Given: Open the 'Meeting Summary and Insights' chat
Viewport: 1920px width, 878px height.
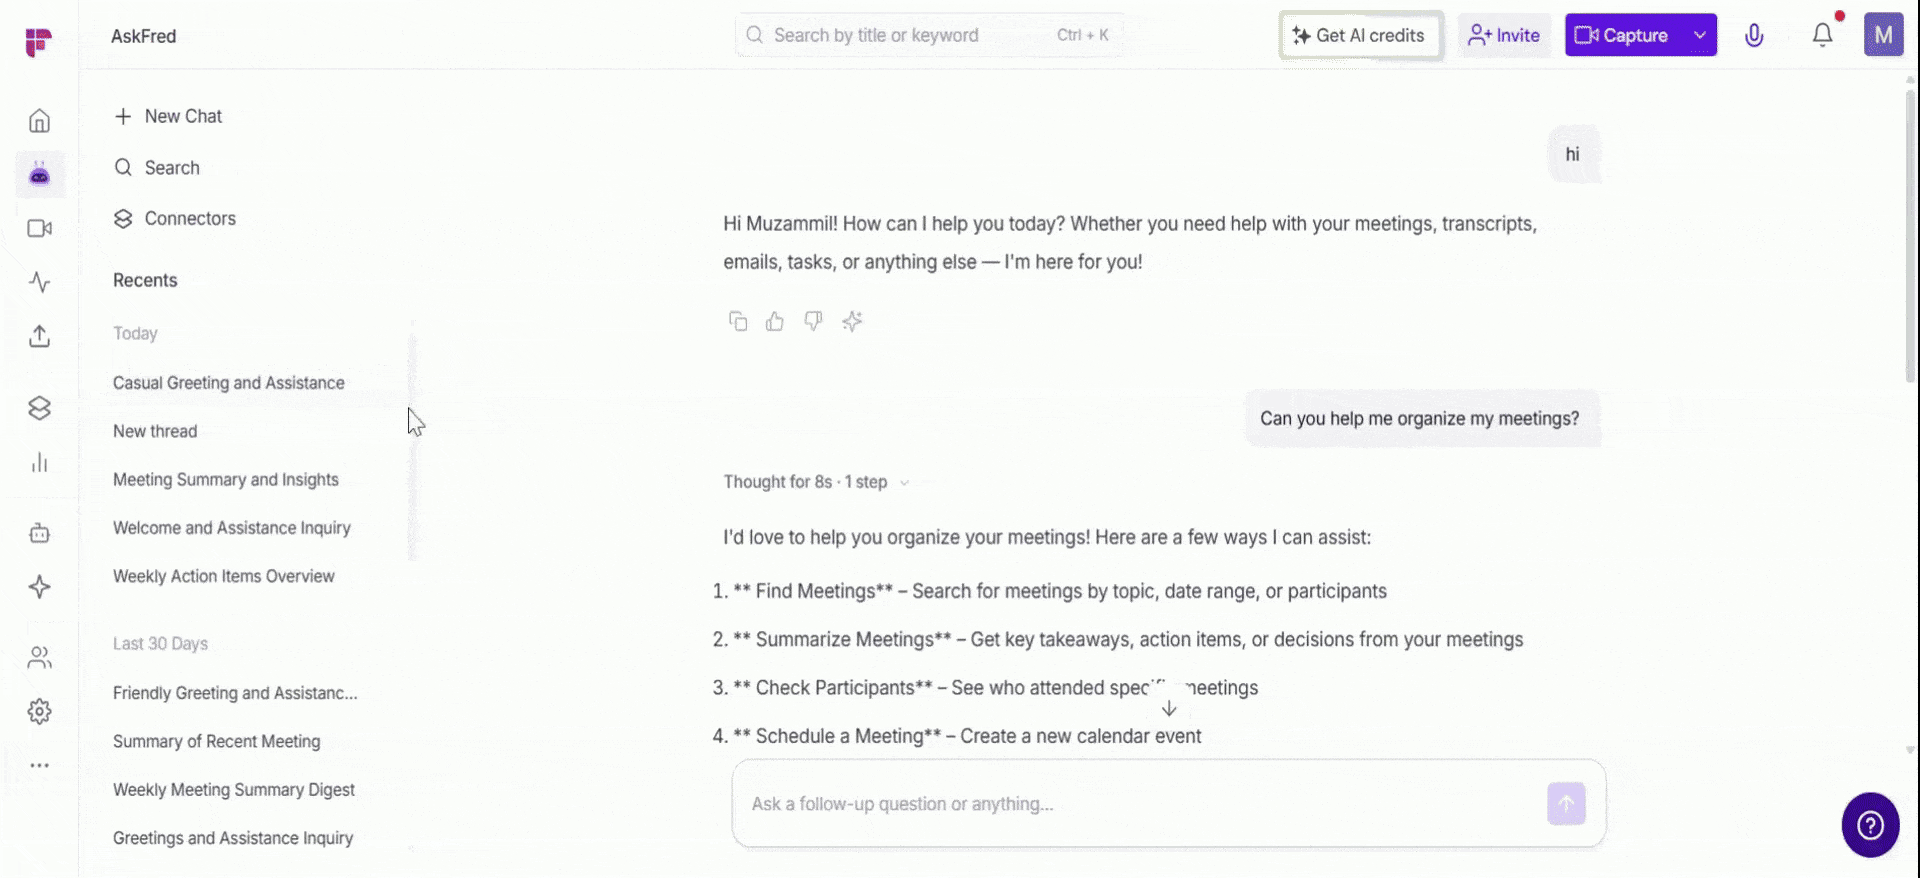Looking at the screenshot, I should click(226, 480).
